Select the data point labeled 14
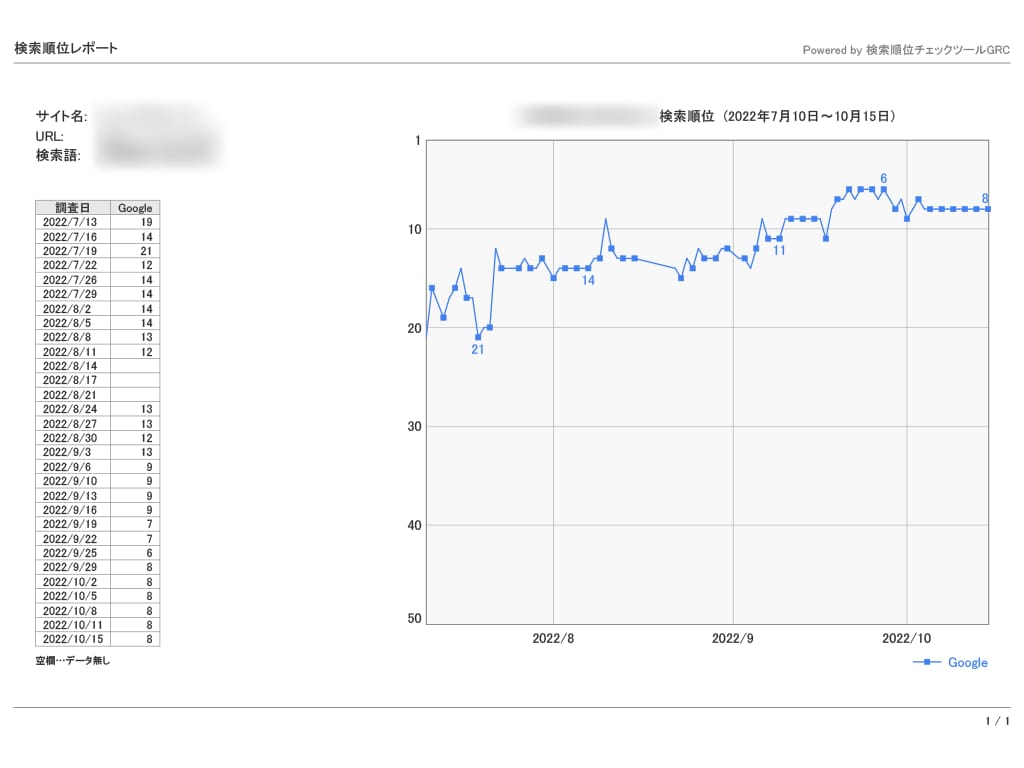Viewport: 1024px width, 768px height. (588, 268)
